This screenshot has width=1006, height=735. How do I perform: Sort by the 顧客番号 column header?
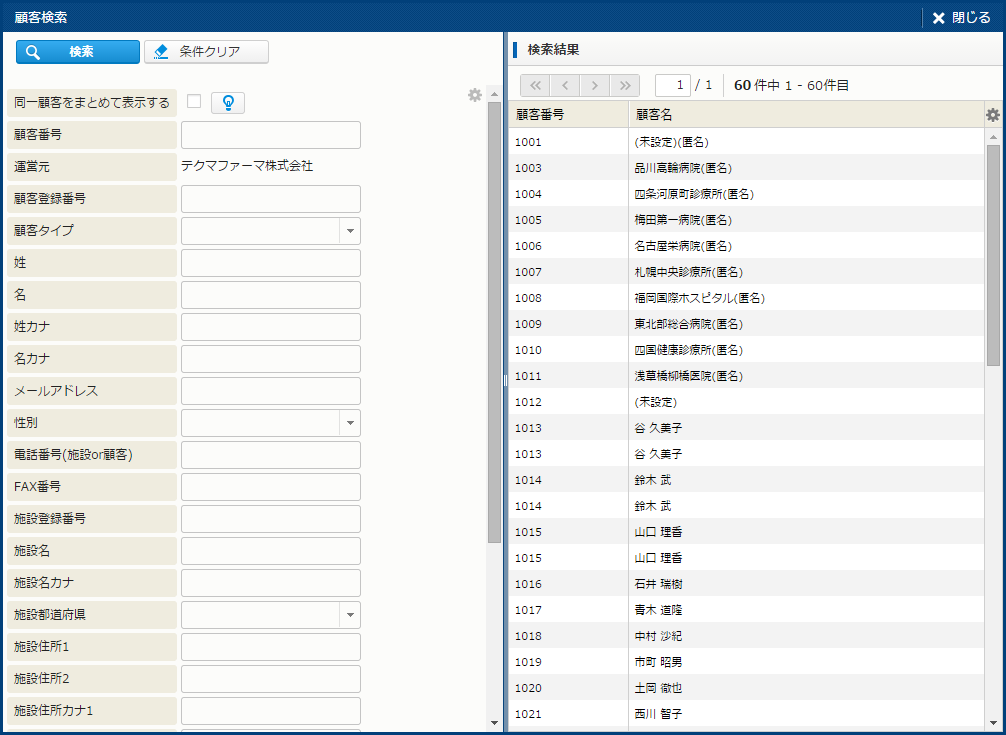pyautogui.click(x=567, y=115)
